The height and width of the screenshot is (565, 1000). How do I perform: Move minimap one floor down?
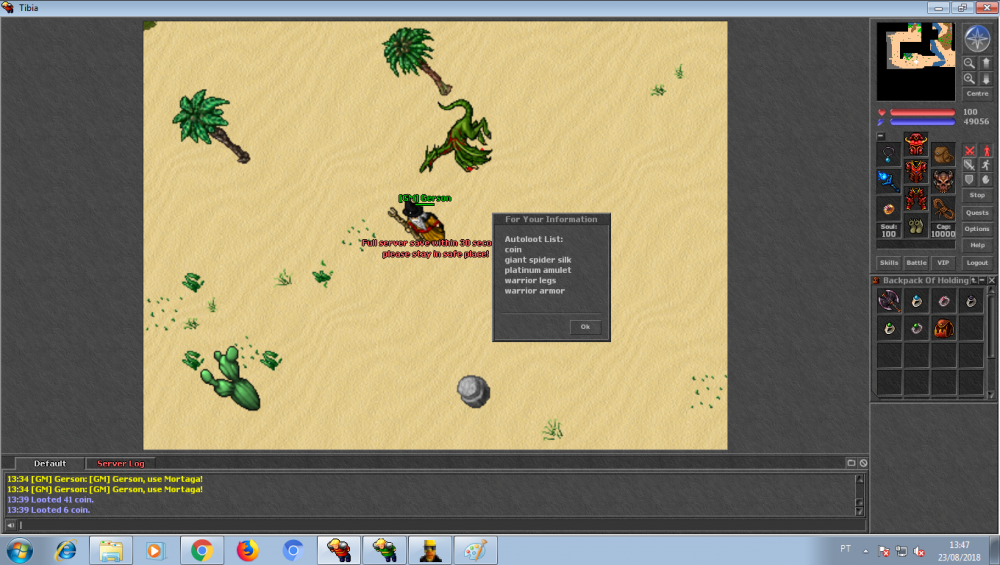(x=986, y=79)
